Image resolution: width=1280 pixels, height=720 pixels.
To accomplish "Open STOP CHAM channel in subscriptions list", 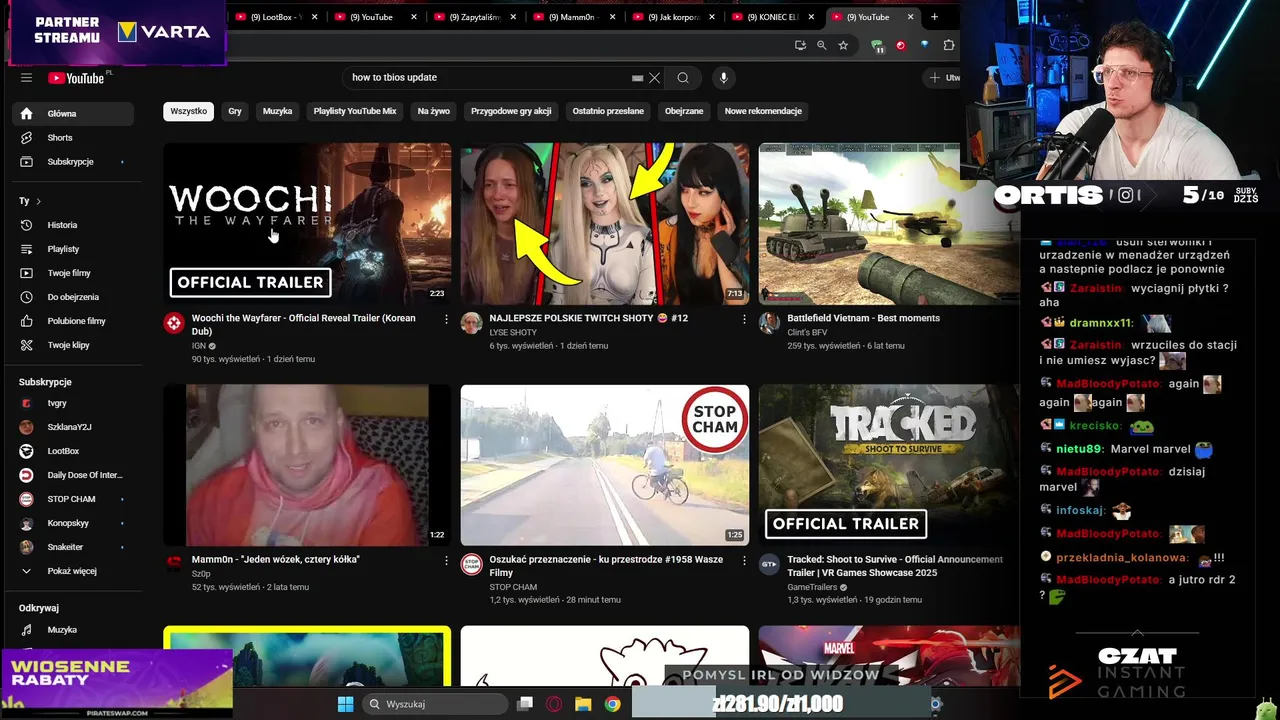I will point(73,499).
